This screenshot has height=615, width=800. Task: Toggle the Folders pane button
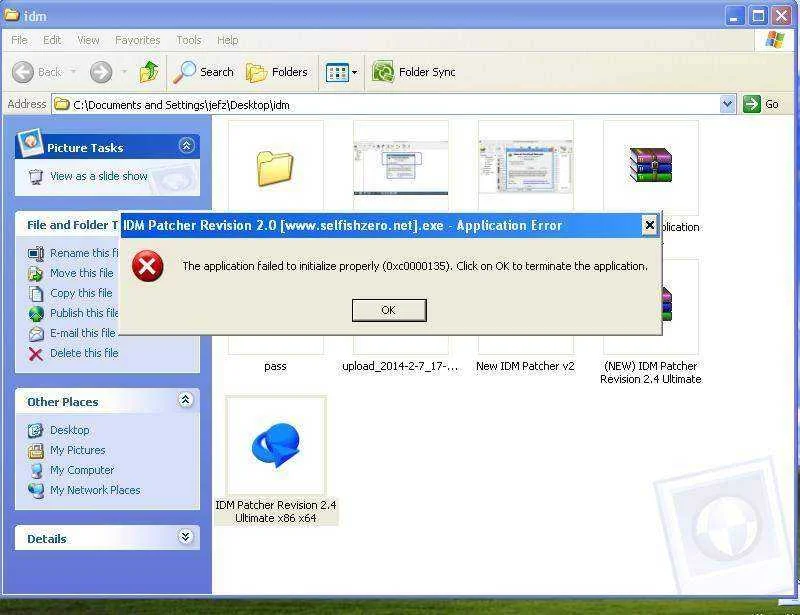pos(277,72)
